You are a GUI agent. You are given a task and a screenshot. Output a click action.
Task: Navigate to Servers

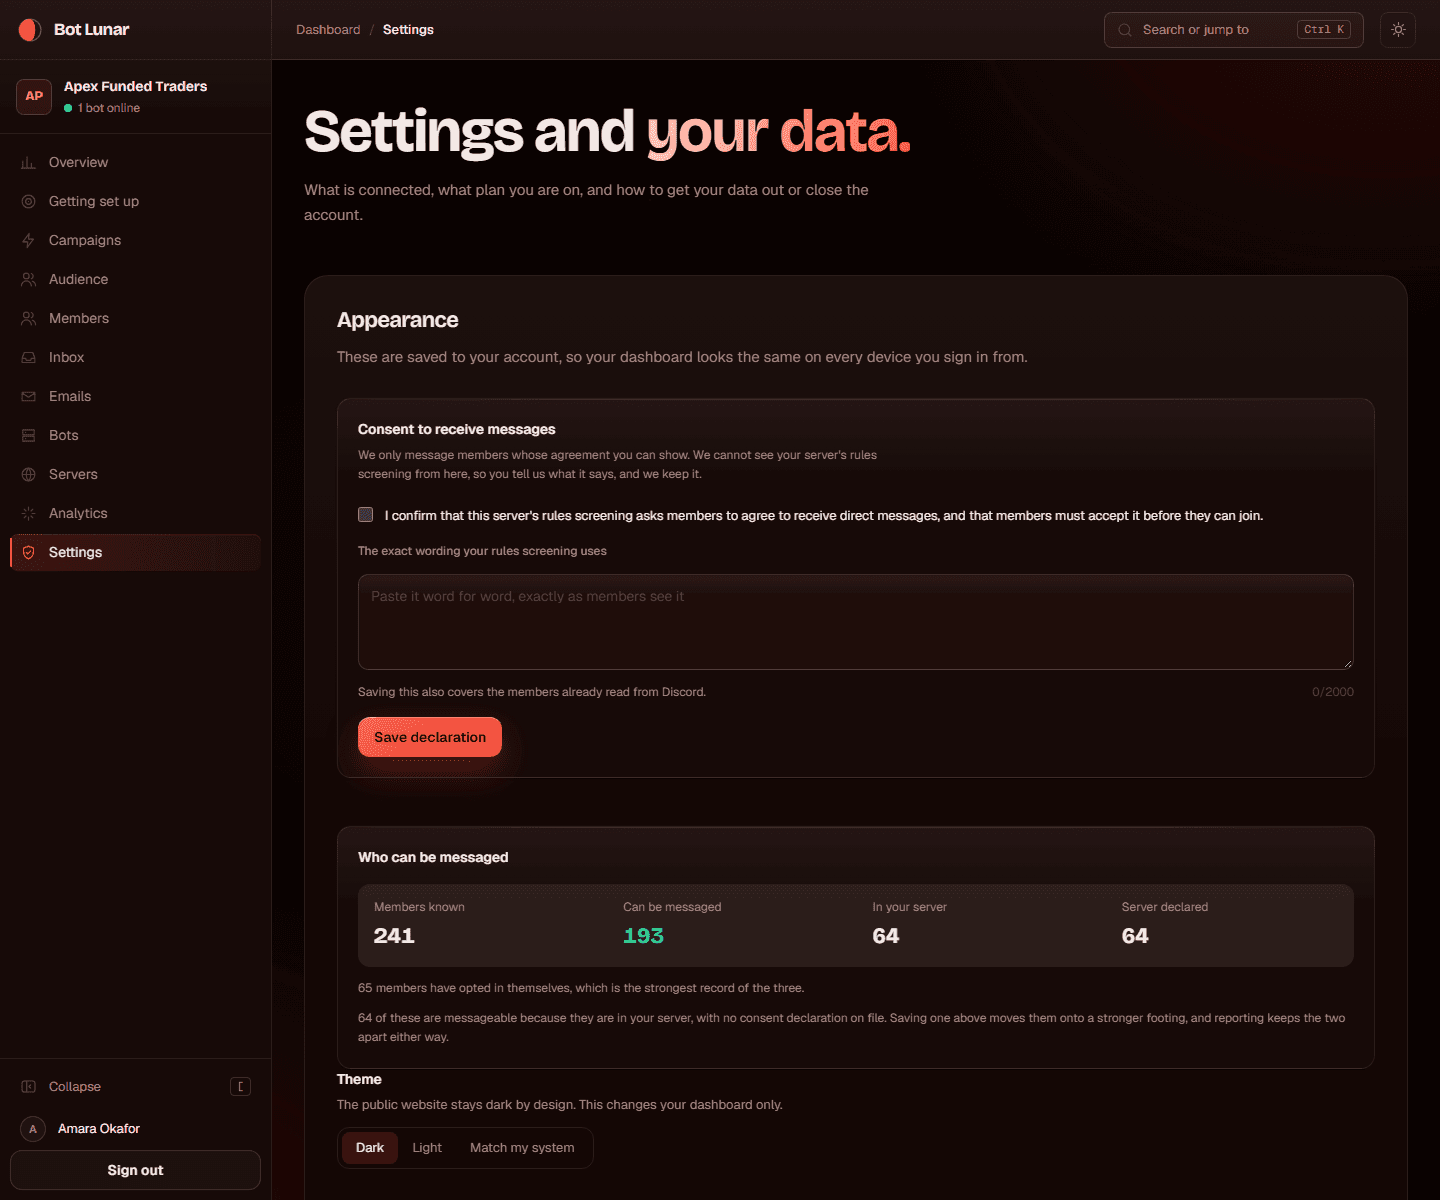click(x=135, y=474)
